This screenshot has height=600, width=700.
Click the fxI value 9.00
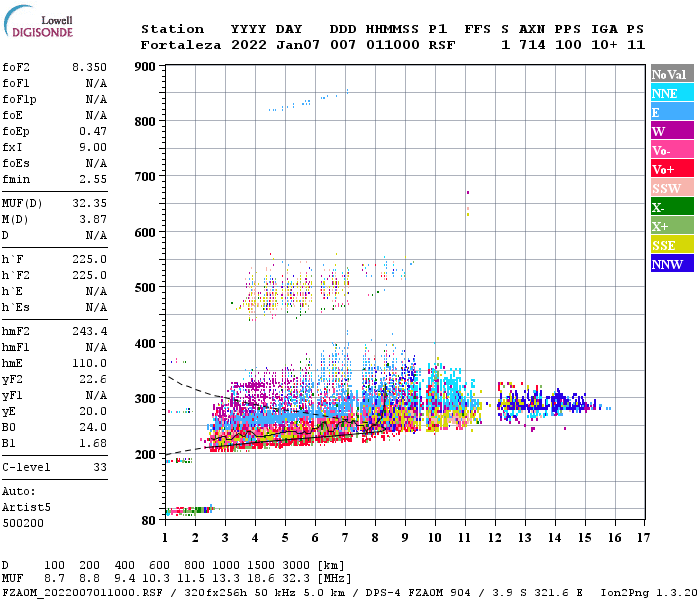pos(93,147)
